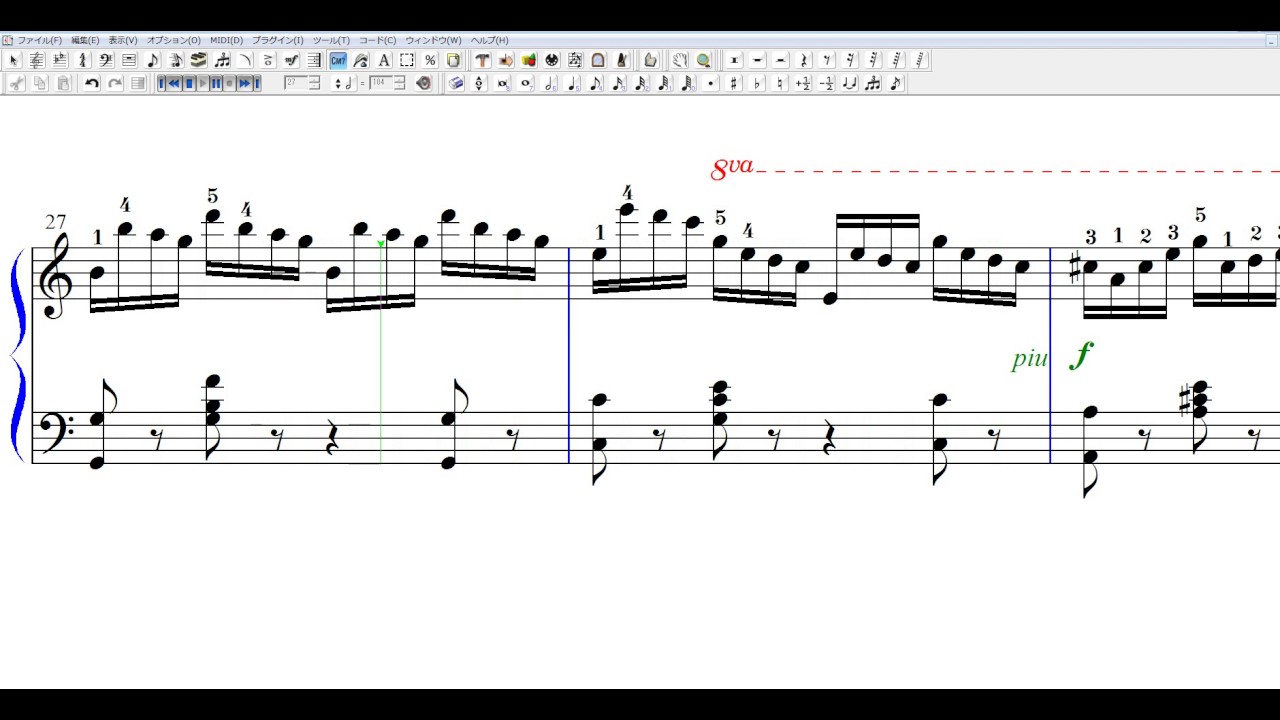Open the 表示(V) menu
Viewport: 1280px width, 720px height.
(x=123, y=40)
